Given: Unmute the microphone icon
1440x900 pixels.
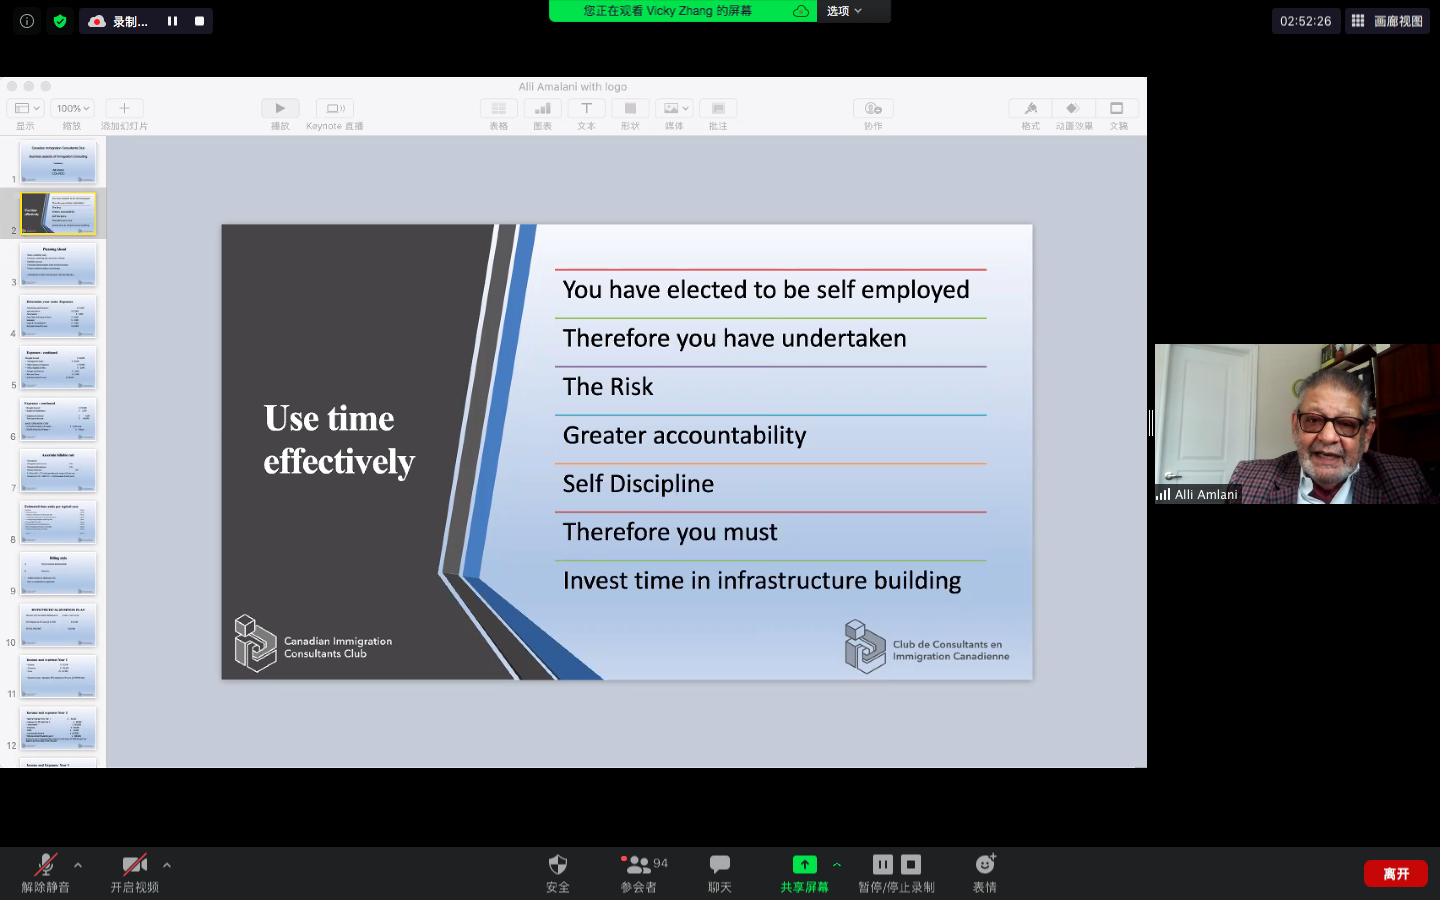Looking at the screenshot, I should (x=45, y=865).
